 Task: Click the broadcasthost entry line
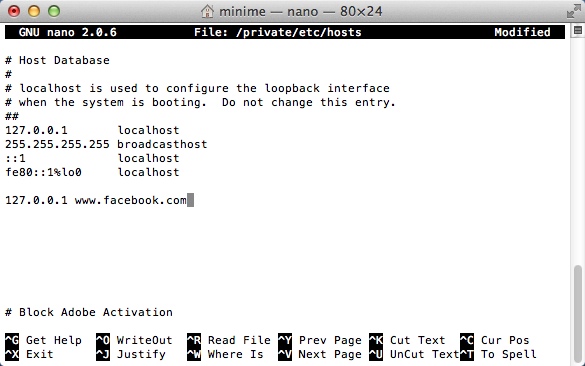[x=106, y=144]
